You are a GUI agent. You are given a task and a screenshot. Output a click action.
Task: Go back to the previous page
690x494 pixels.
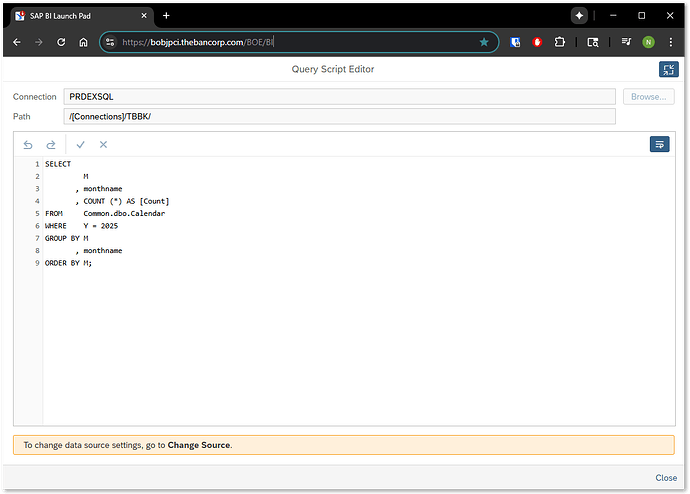(17, 43)
